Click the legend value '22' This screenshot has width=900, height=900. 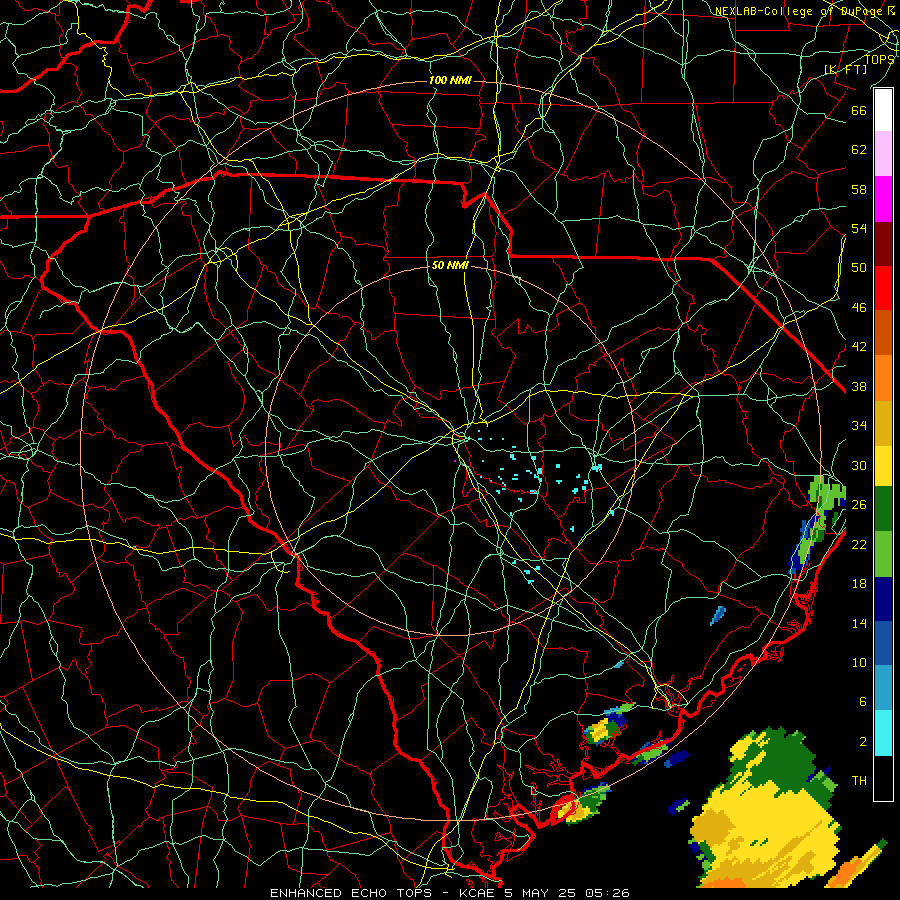(x=859, y=544)
